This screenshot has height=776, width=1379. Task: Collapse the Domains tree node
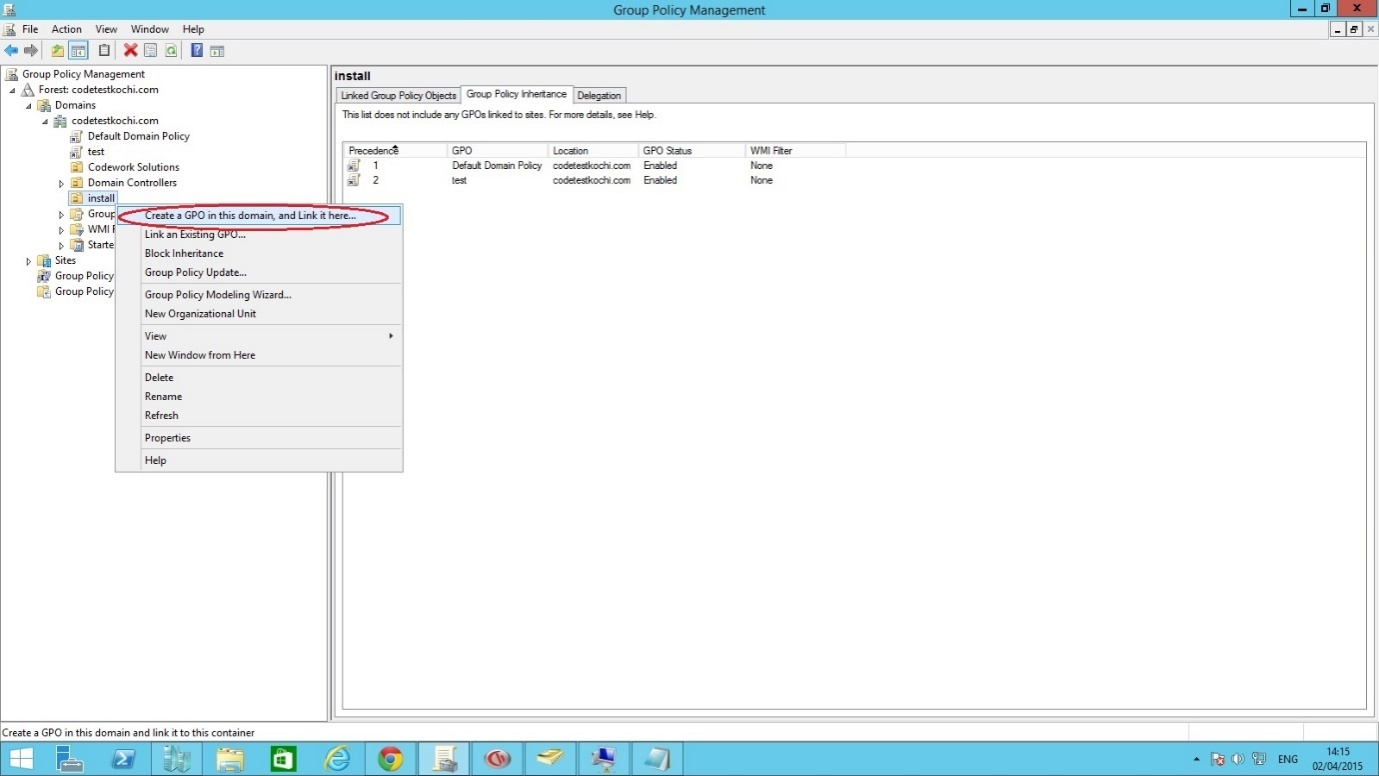pyautogui.click(x=28, y=106)
